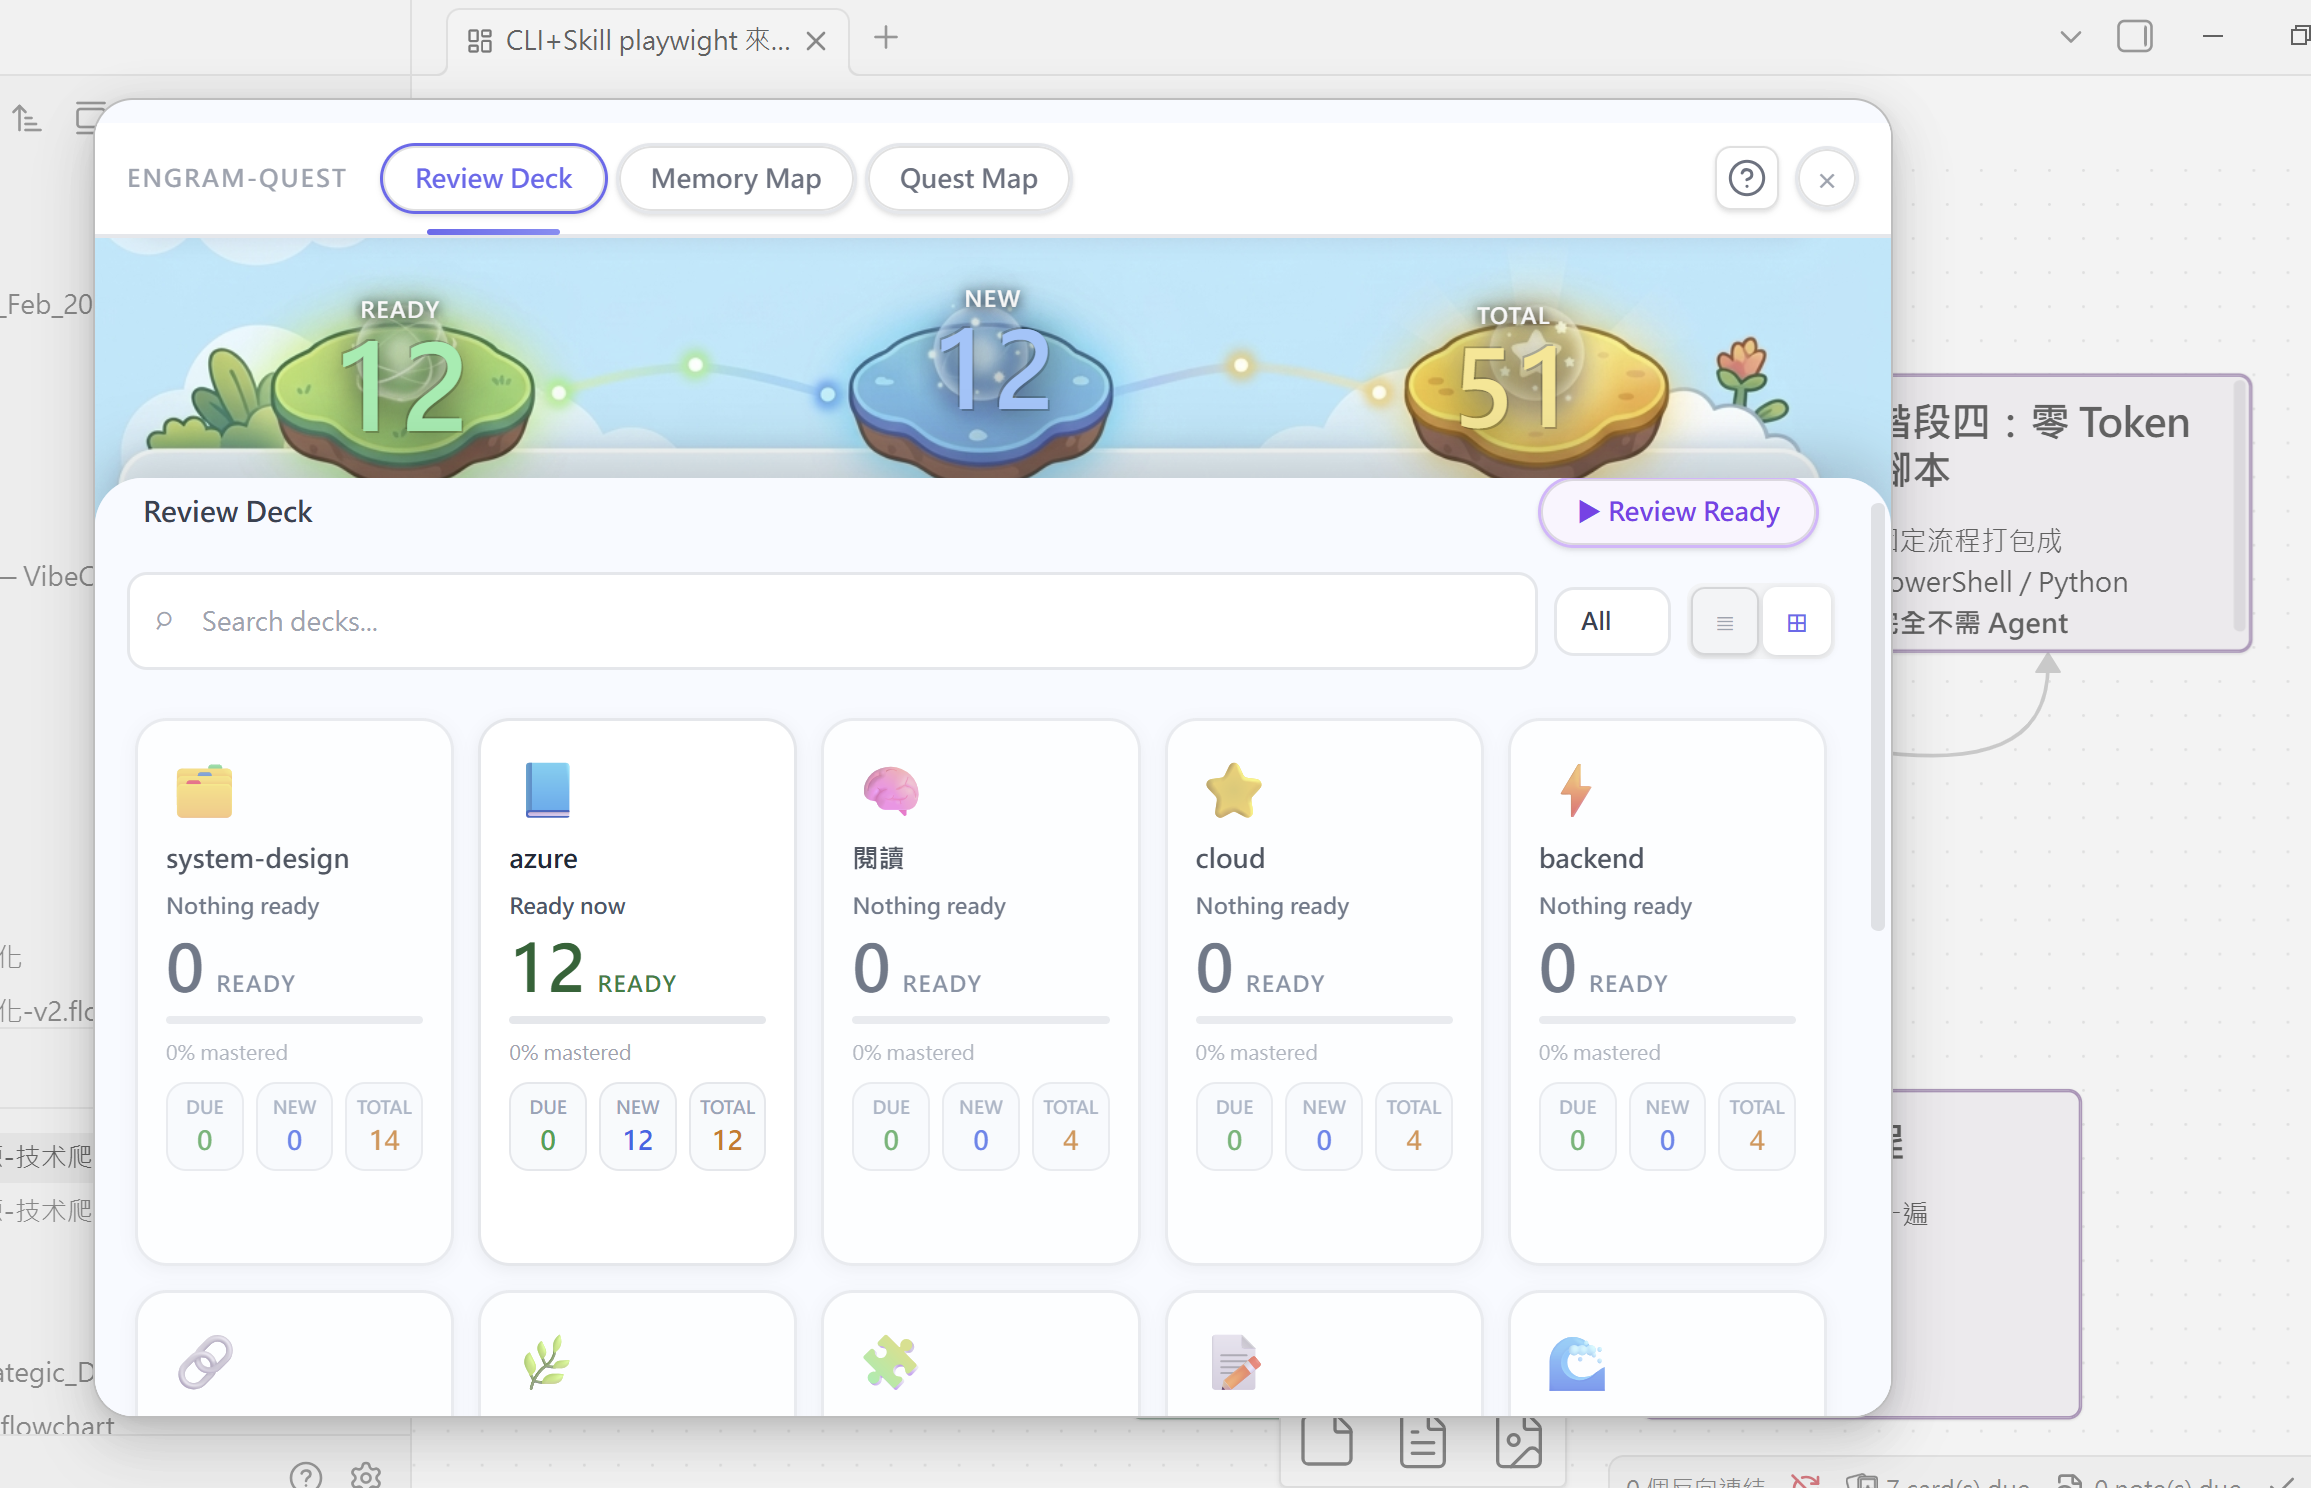Open the All filter dropdown
2311x1488 pixels.
point(1612,621)
